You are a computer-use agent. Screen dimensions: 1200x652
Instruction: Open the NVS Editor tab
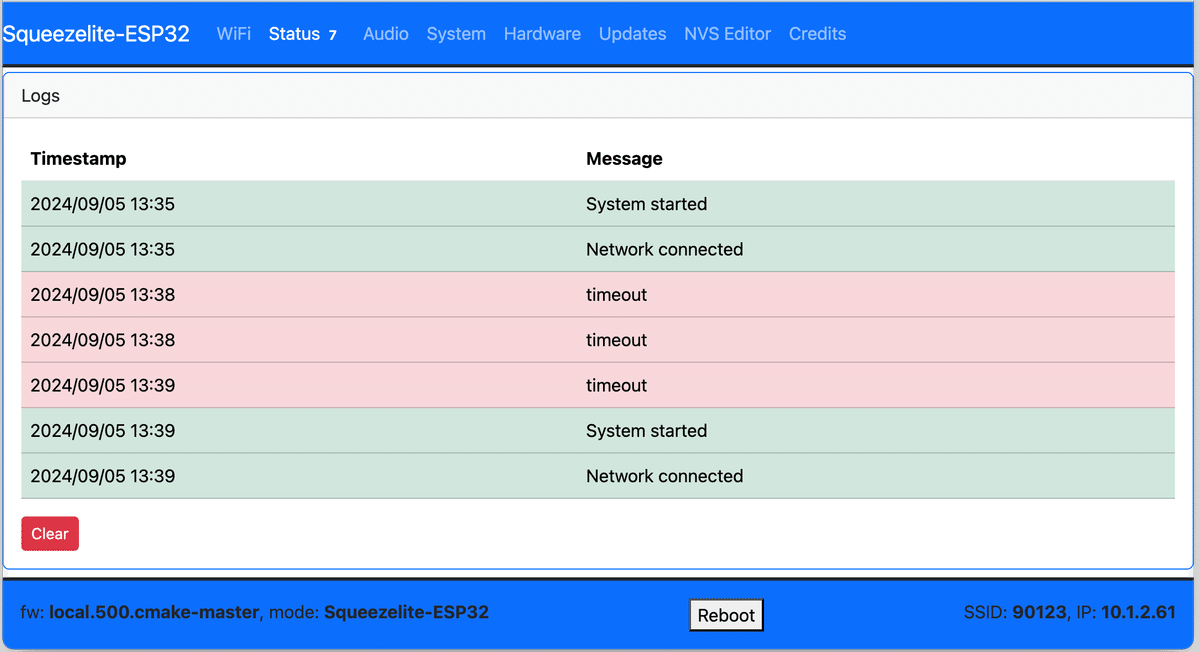727,34
